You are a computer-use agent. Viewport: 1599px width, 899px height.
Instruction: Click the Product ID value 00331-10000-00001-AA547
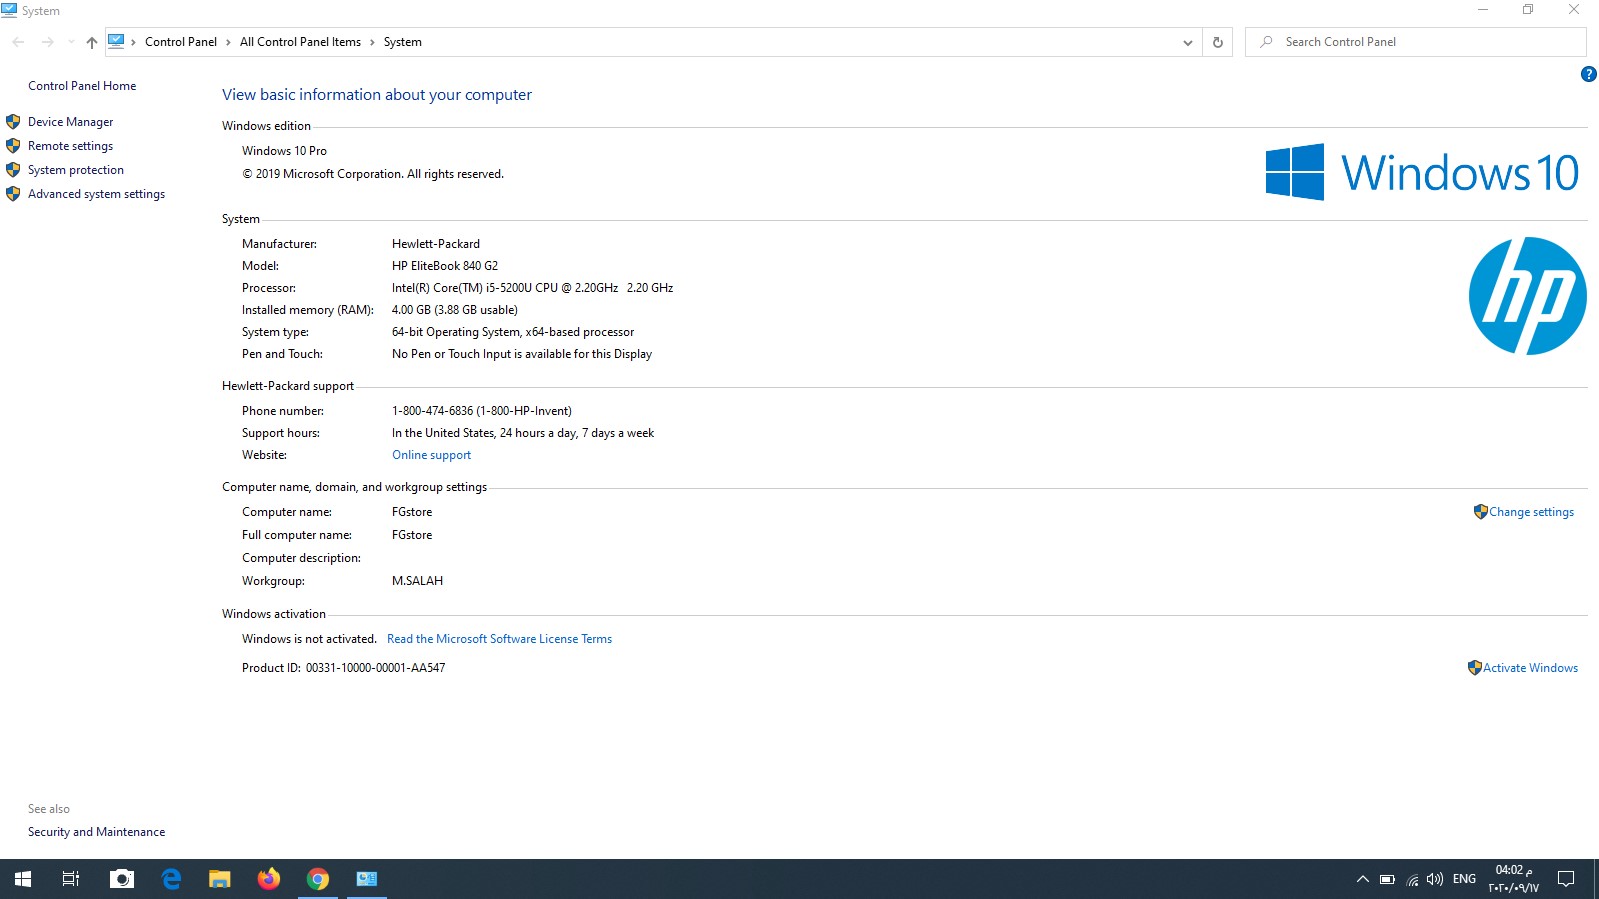tap(375, 668)
